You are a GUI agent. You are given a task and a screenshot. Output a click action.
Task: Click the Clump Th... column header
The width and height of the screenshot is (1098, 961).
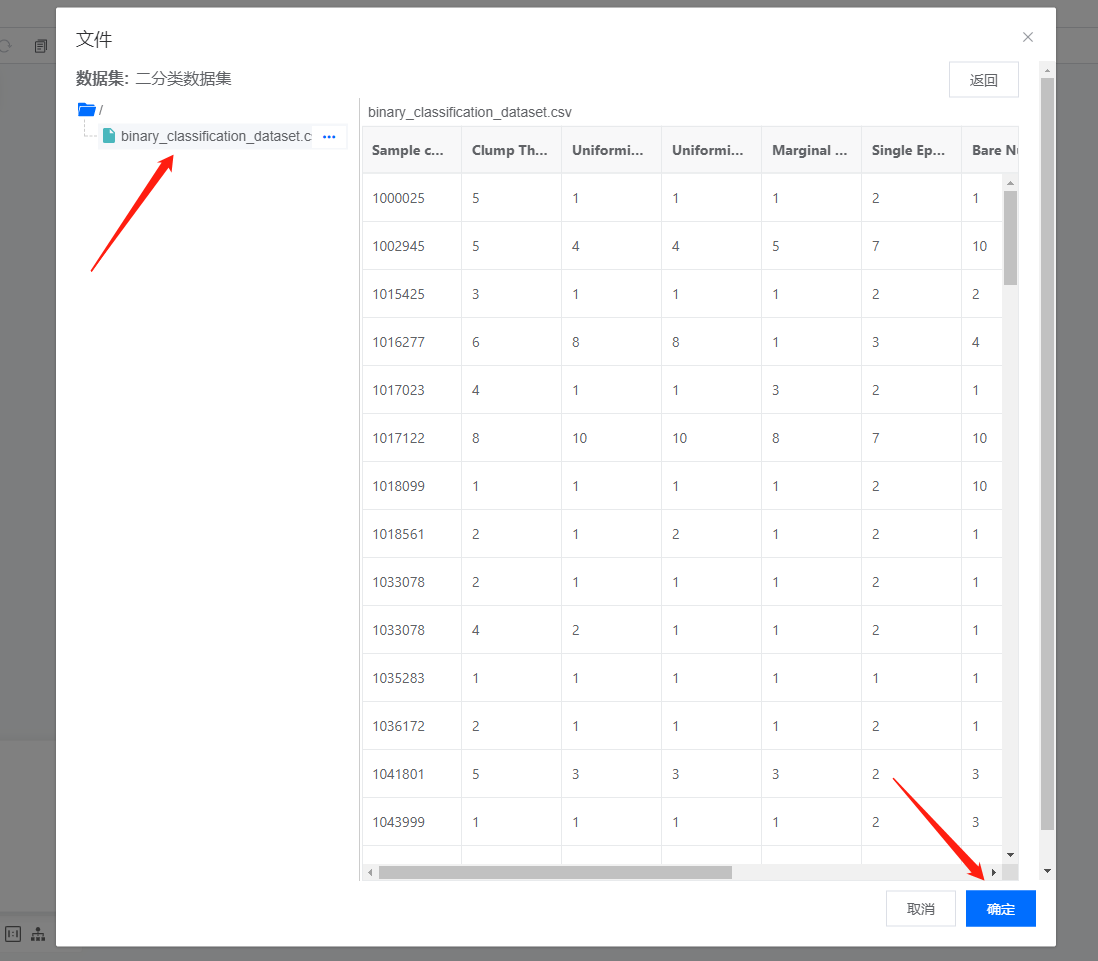511,150
